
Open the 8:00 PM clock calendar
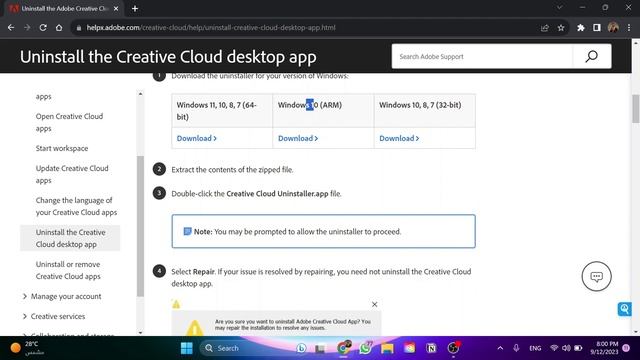[604, 348]
